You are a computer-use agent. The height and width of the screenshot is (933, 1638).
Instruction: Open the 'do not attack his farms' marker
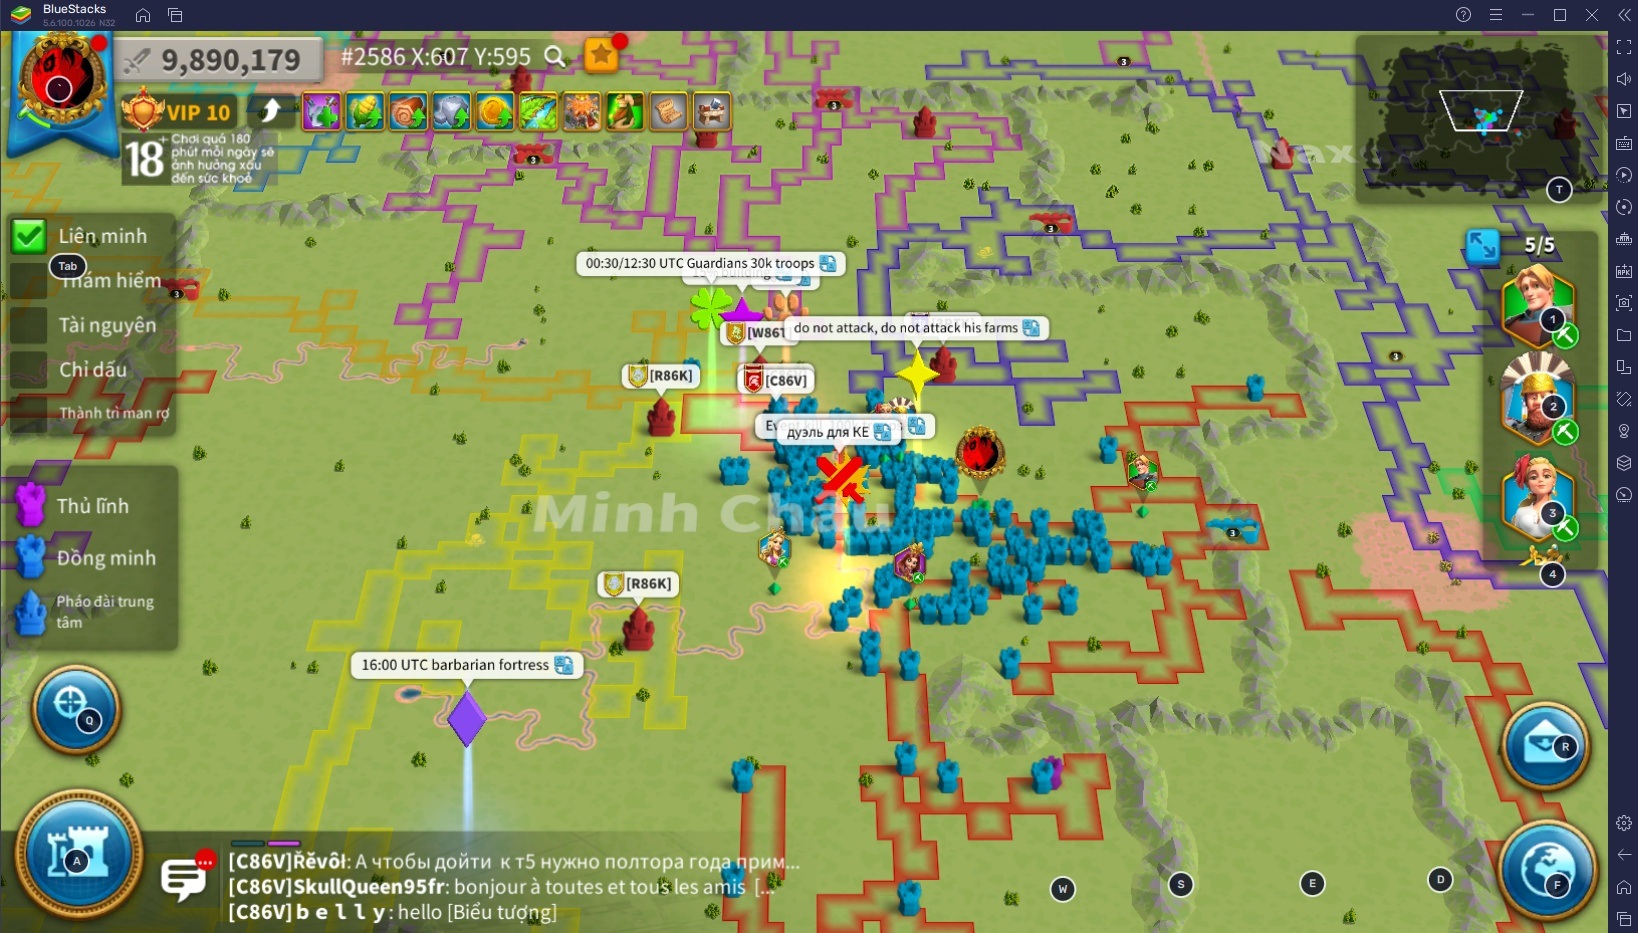pos(916,327)
